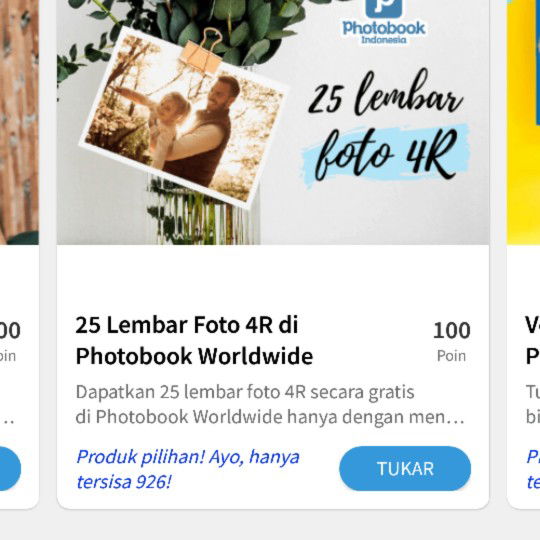Click the partial blue button on the left card
Viewport: 540px width, 540px height.
(10, 468)
